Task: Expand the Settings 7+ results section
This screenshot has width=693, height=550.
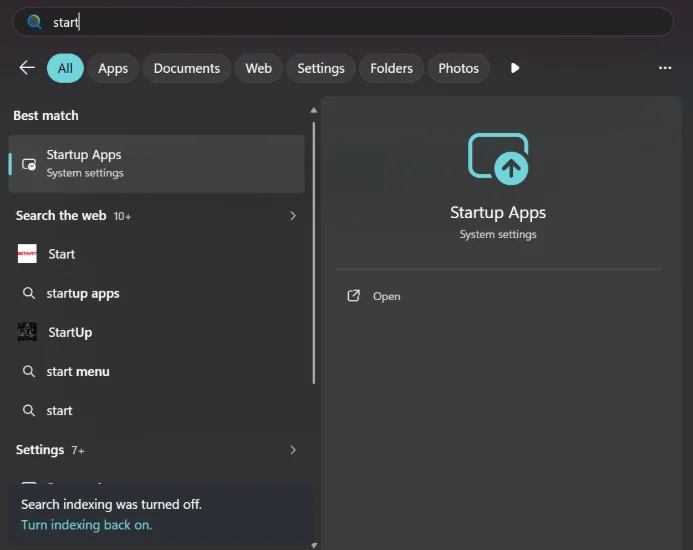Action: pos(293,450)
